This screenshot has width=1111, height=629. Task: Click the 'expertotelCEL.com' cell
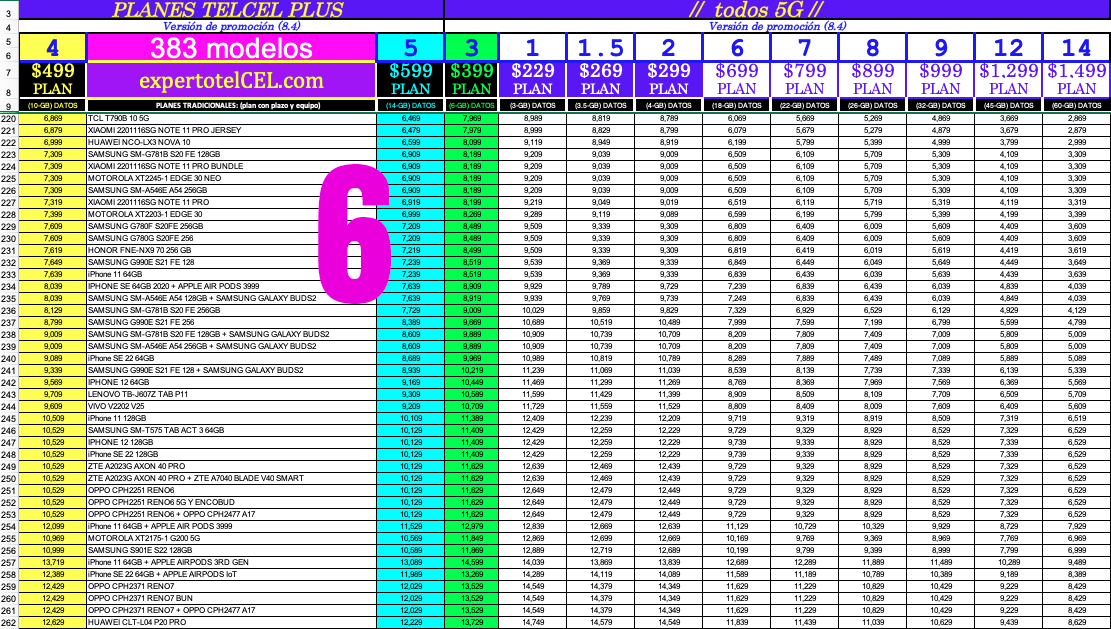(231, 81)
